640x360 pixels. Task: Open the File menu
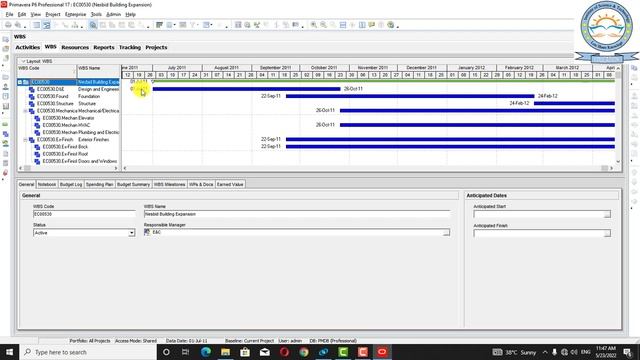tap(9, 14)
